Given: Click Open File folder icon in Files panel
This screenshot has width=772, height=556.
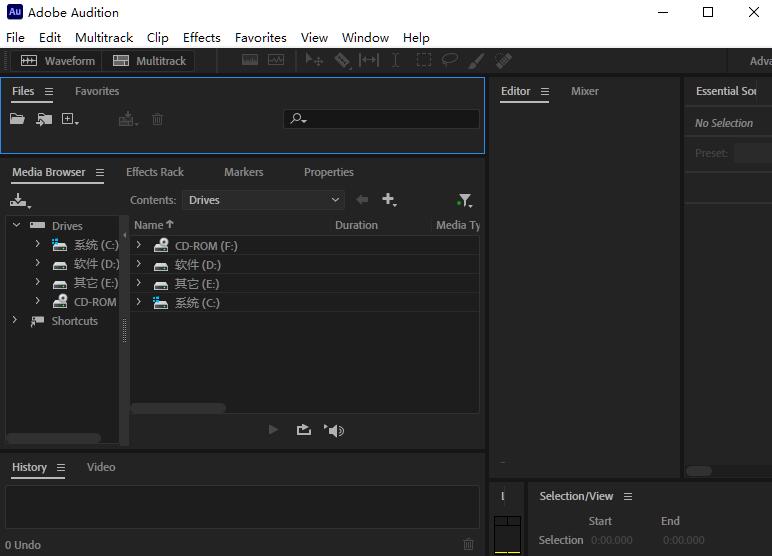Looking at the screenshot, I should pos(17,119).
